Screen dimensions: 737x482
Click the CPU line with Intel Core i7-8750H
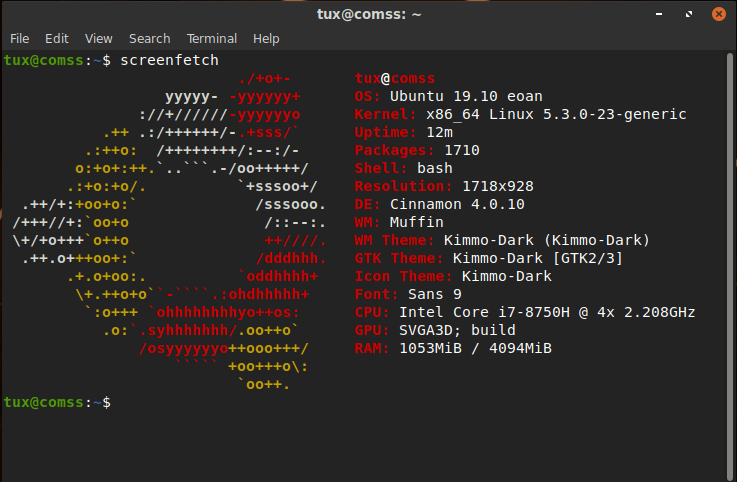pyautogui.click(x=524, y=312)
